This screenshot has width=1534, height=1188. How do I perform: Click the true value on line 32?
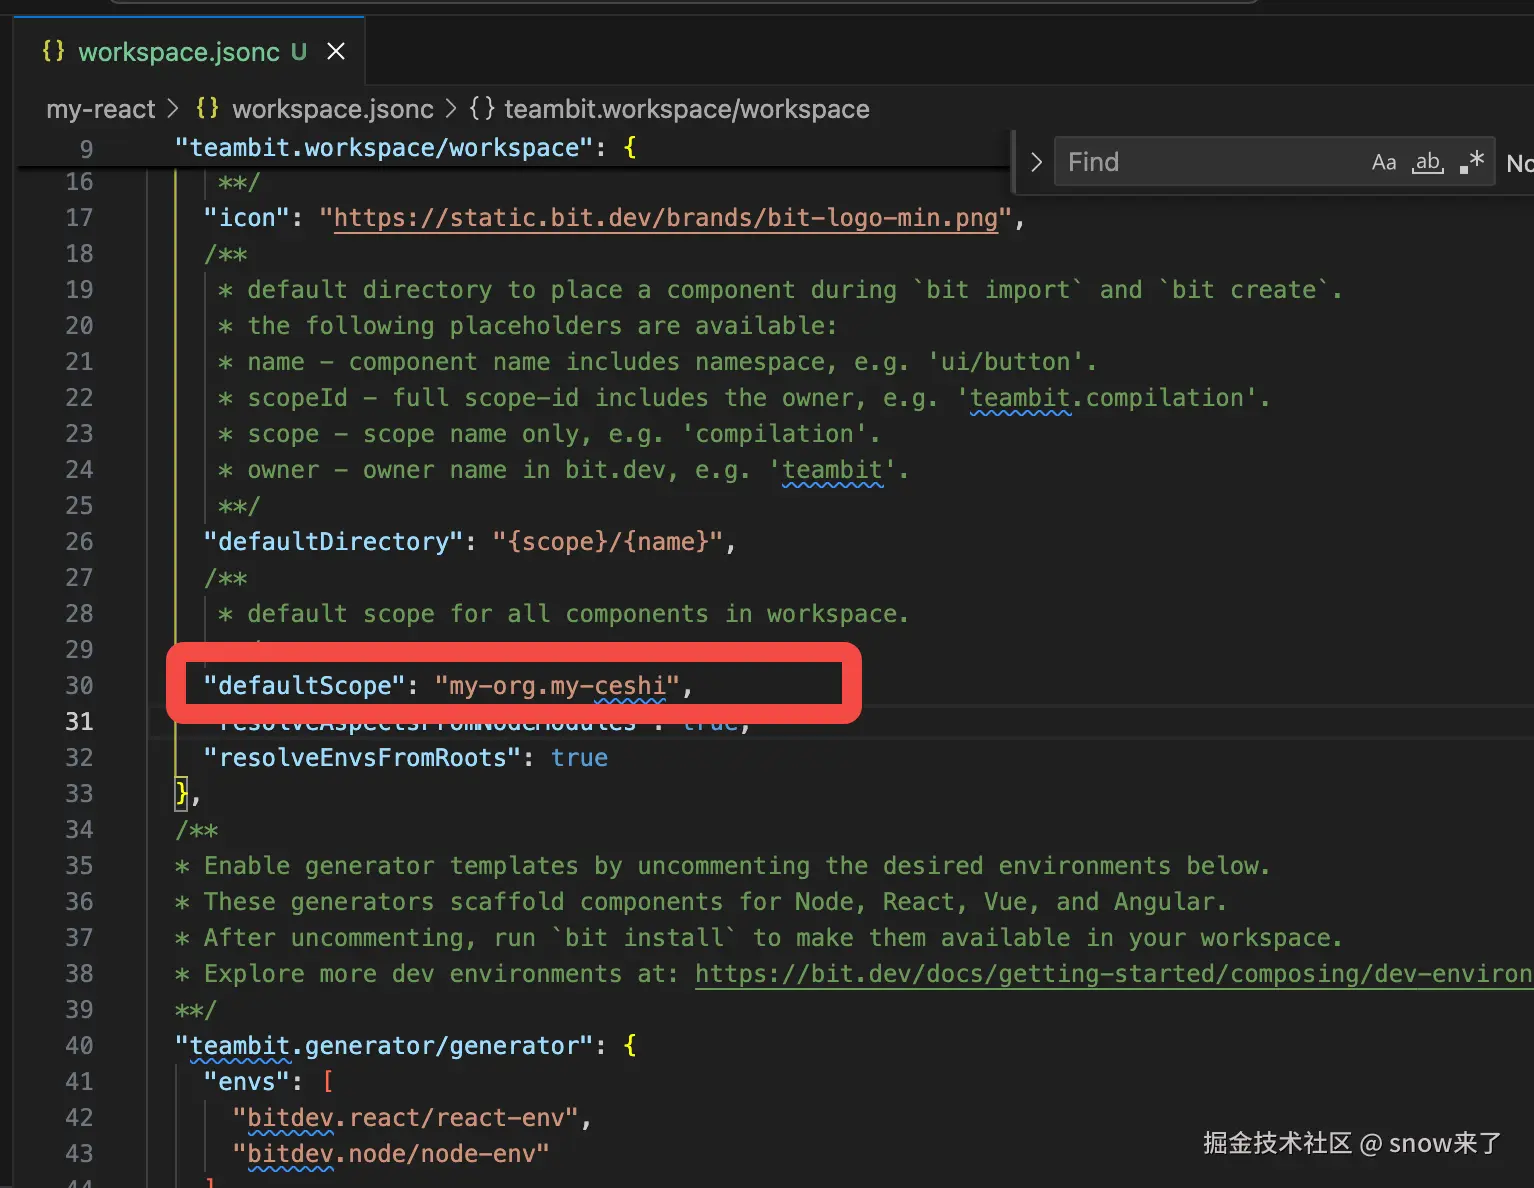pos(580,758)
